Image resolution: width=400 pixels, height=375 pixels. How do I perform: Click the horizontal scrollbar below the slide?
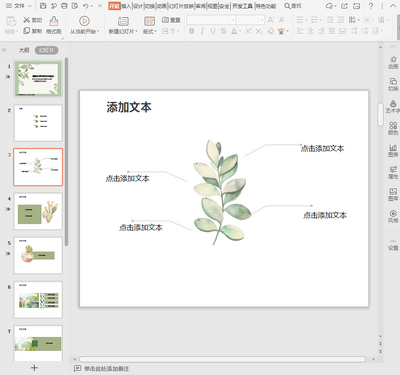tap(222, 359)
